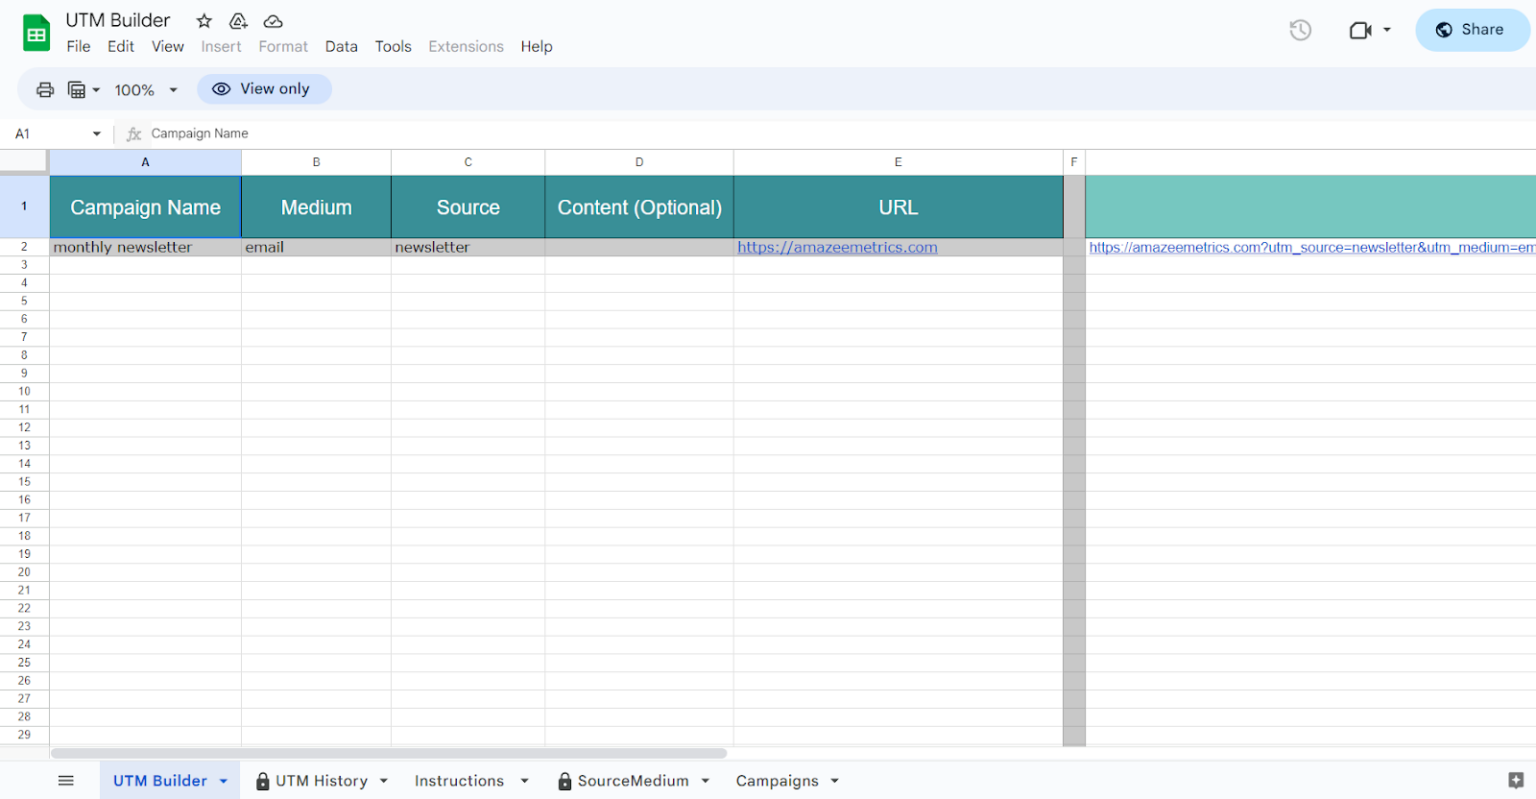Open the 100% zoom dropdown

pyautogui.click(x=145, y=89)
